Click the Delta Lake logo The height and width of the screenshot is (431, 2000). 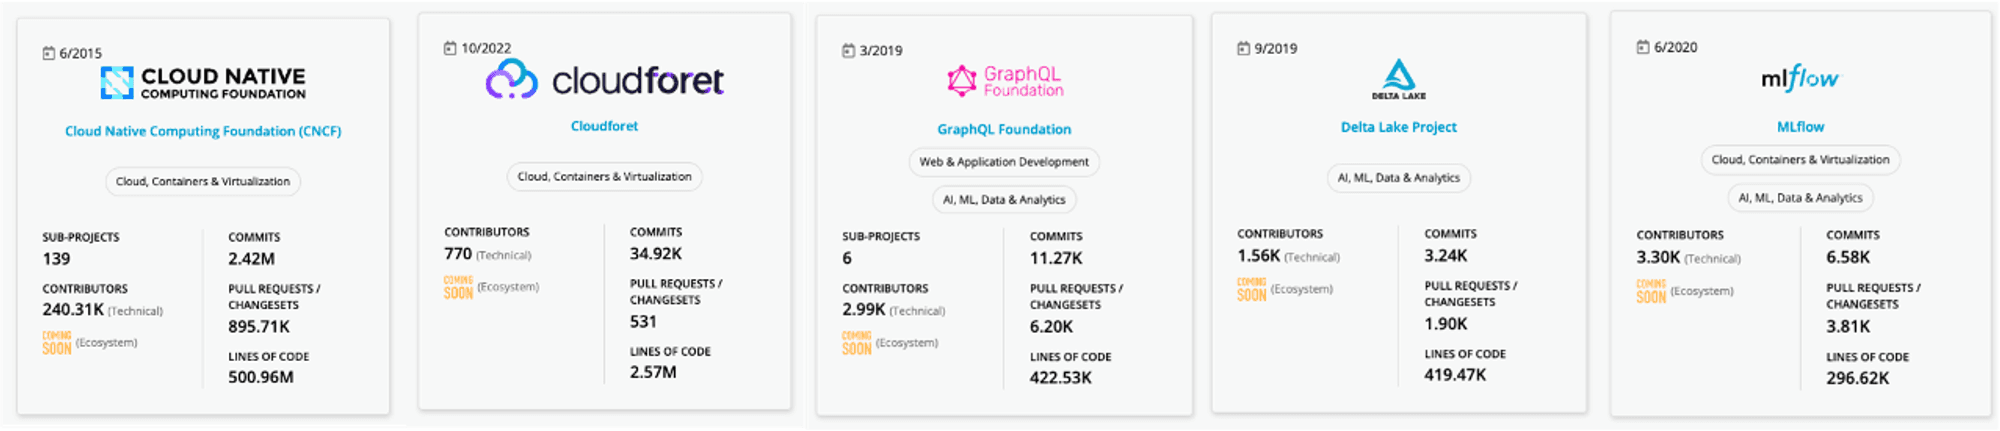(1398, 79)
